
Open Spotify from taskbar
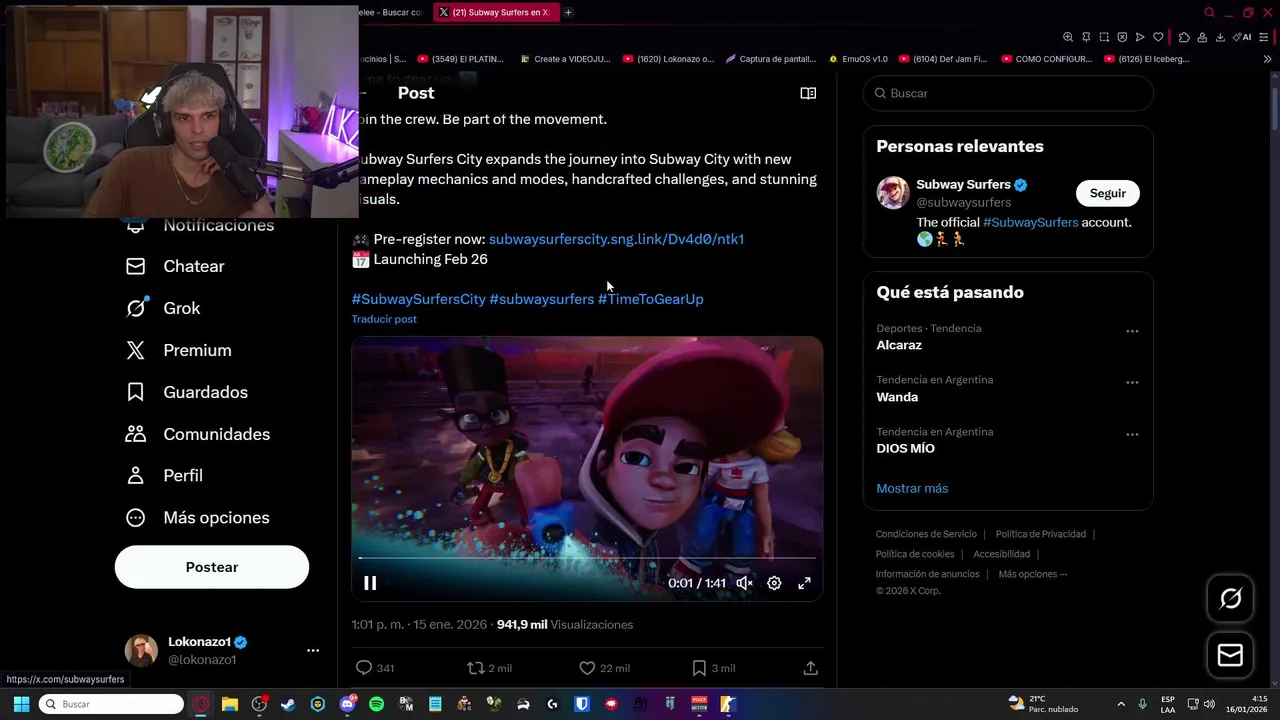coord(376,704)
